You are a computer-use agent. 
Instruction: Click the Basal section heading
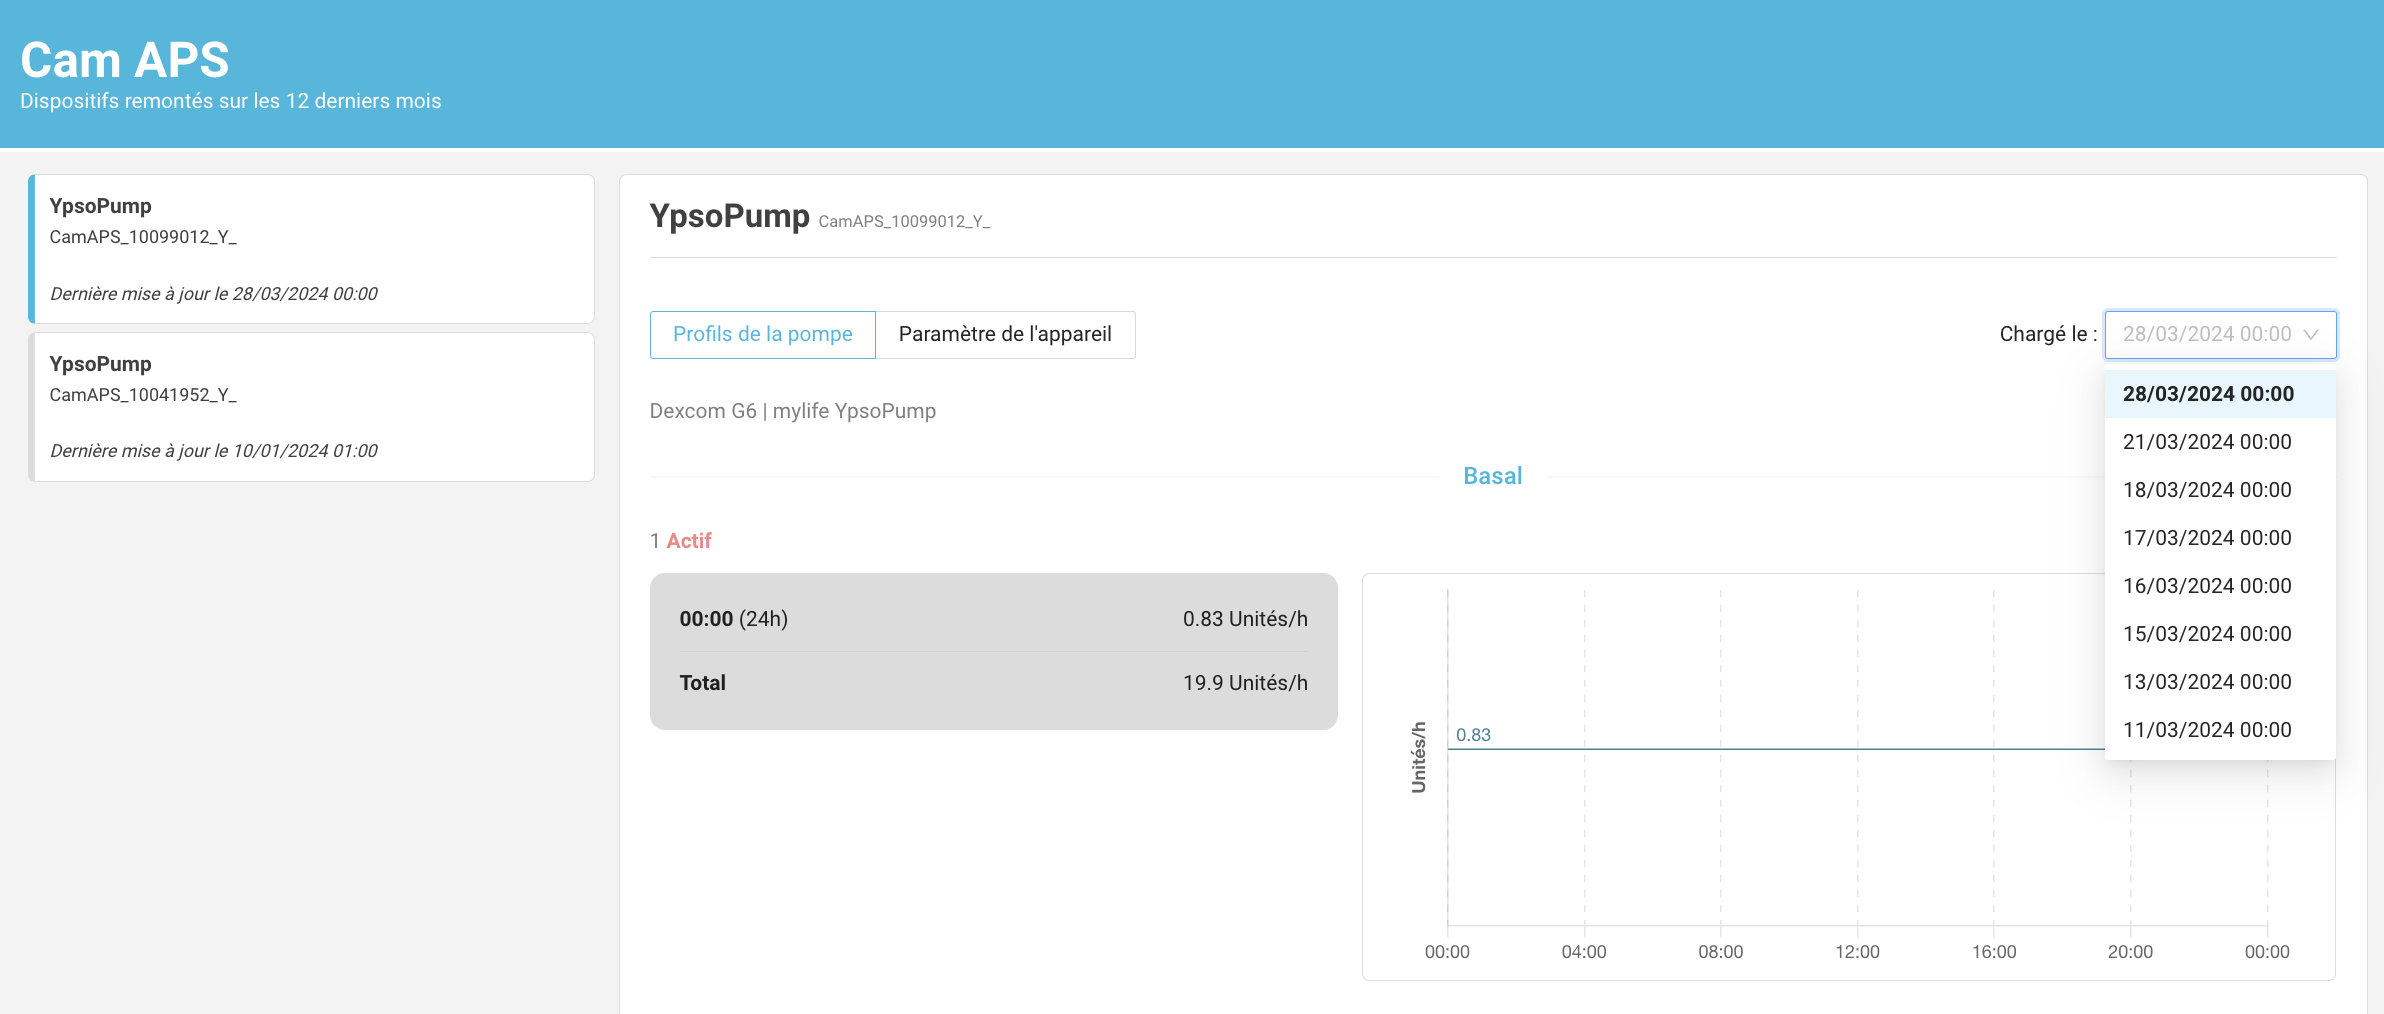(1493, 476)
